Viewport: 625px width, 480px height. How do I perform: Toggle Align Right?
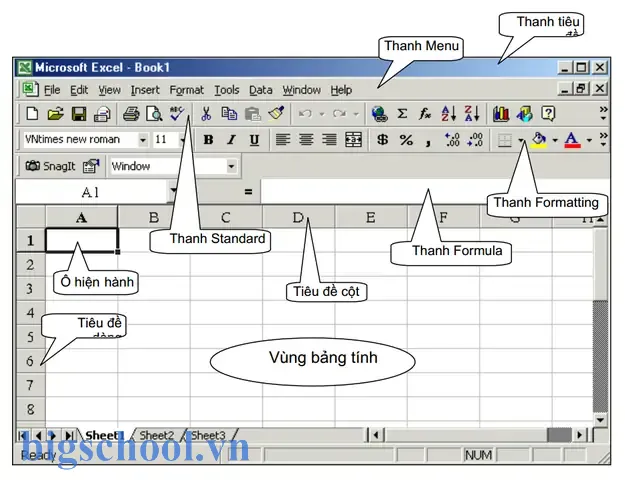click(329, 140)
